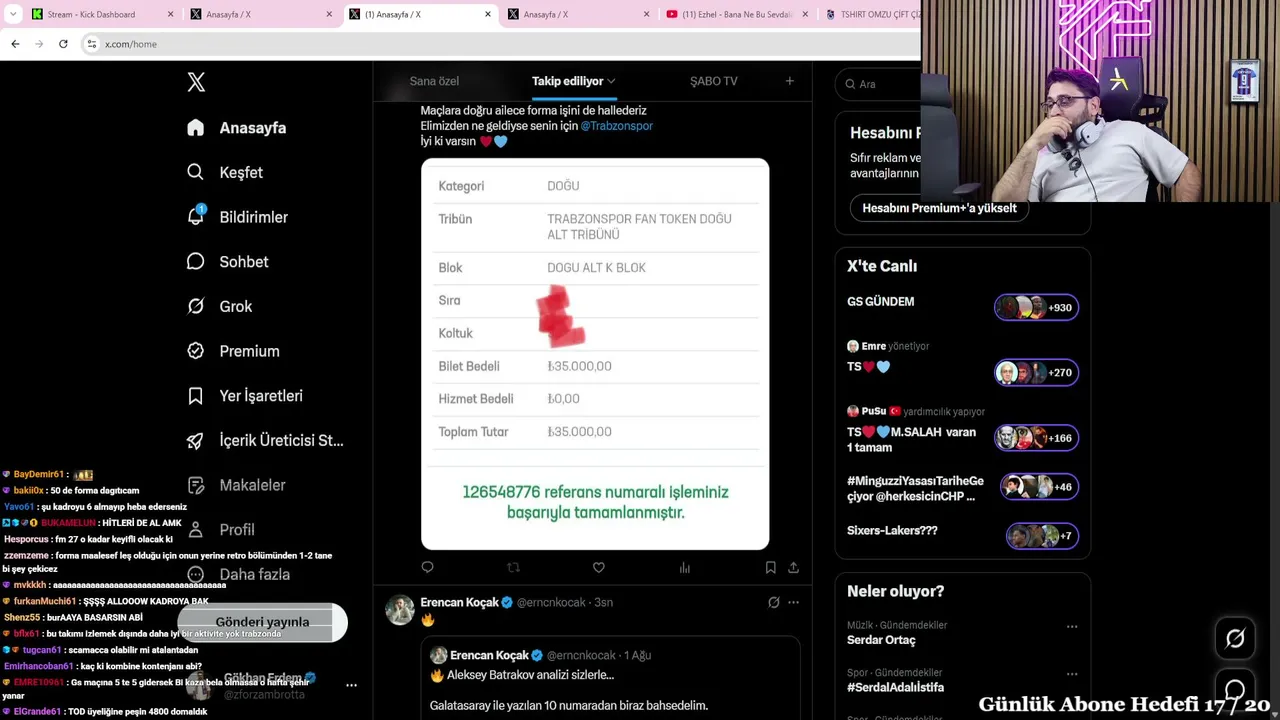
Task: Switch to ŞABO TV tab
Action: tap(714, 81)
